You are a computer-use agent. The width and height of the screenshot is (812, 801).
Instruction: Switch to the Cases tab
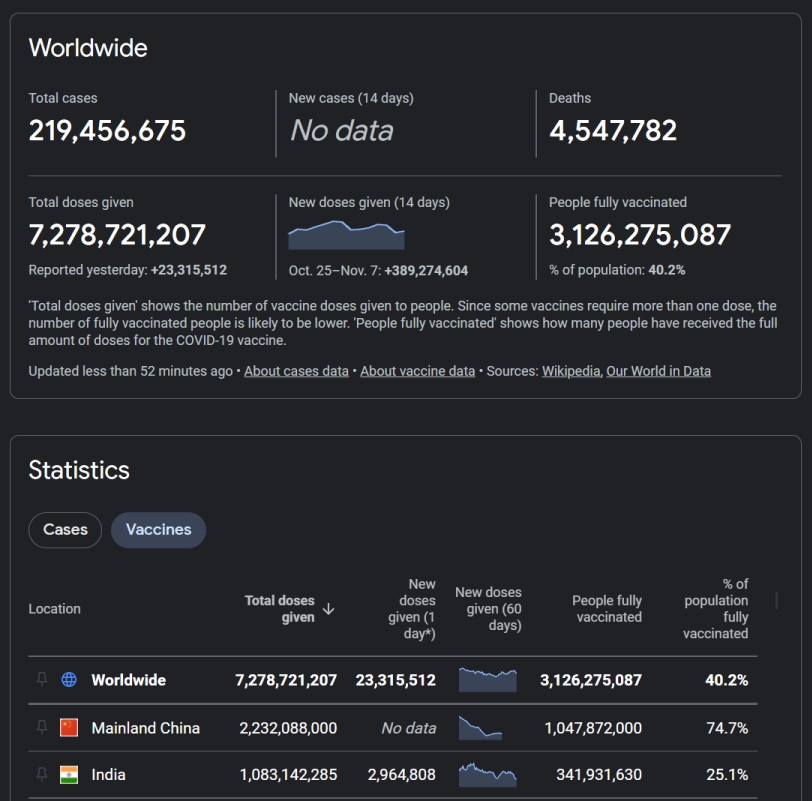click(65, 530)
